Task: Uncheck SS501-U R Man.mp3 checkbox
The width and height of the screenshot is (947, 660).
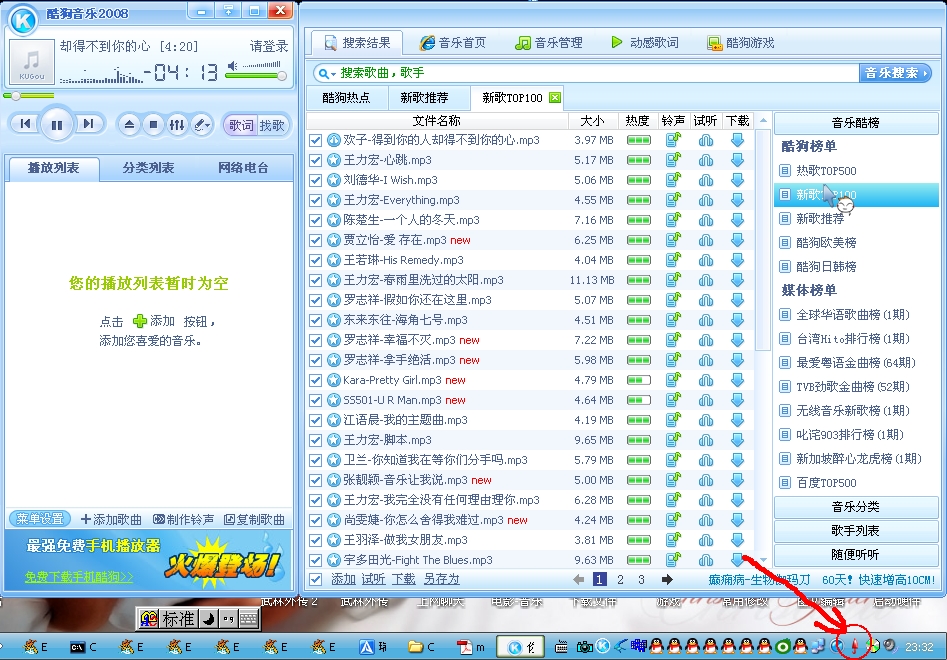Action: click(315, 400)
